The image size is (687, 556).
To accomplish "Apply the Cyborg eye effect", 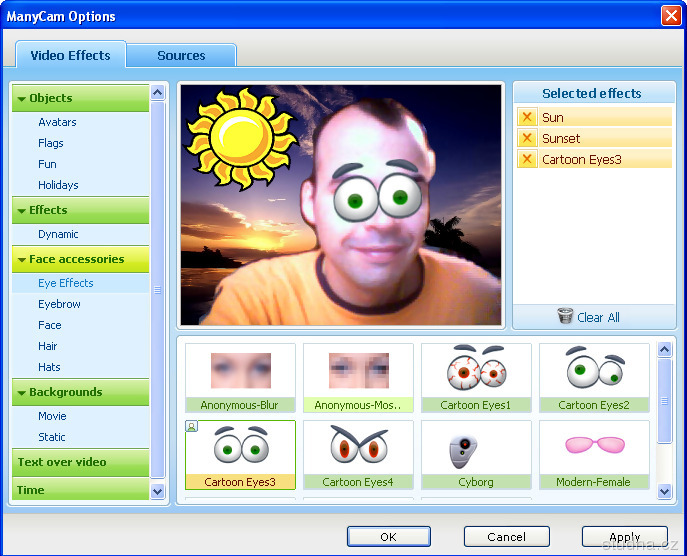I will pyautogui.click(x=476, y=455).
